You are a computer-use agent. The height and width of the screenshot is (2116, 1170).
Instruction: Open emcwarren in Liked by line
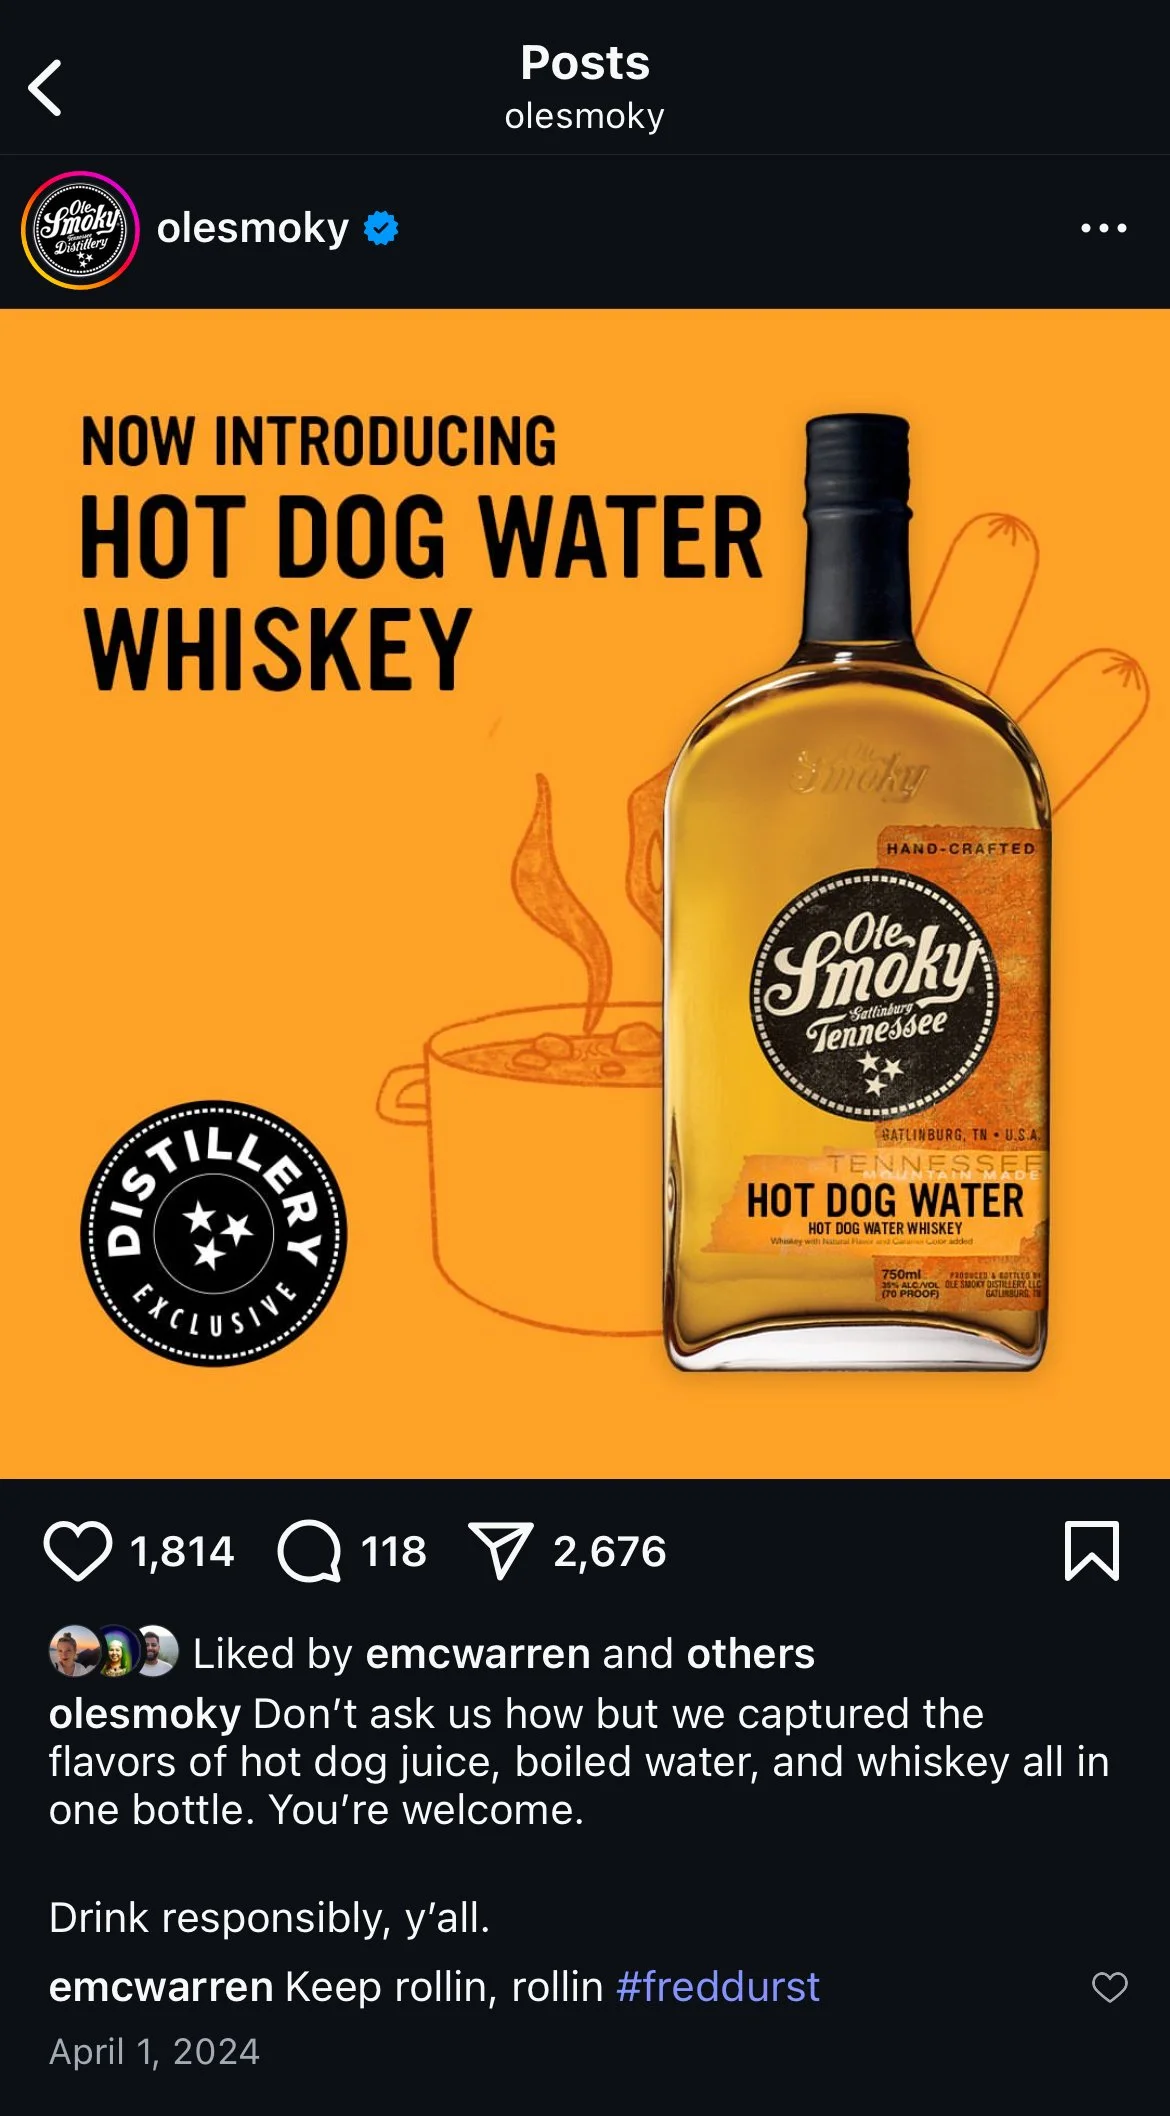coord(477,1653)
